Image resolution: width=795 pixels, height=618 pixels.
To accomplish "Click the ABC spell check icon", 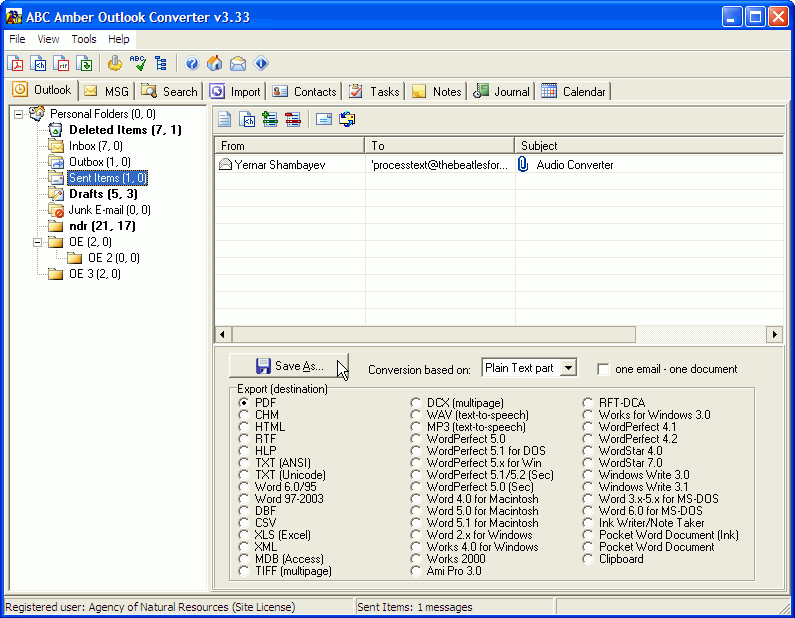I will (138, 64).
